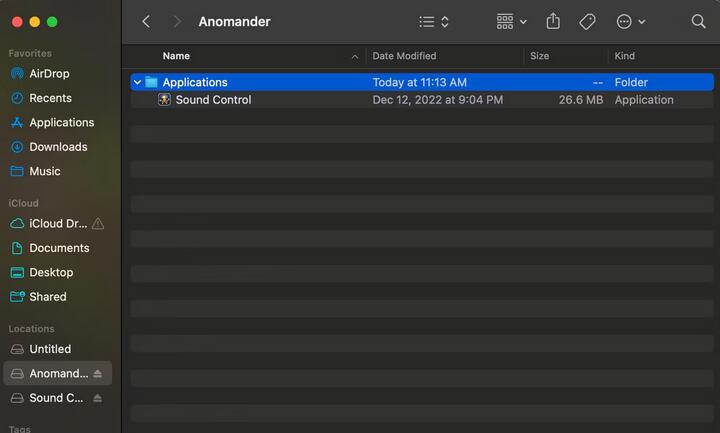Click the 'Sound Control' file name

click(x=214, y=100)
